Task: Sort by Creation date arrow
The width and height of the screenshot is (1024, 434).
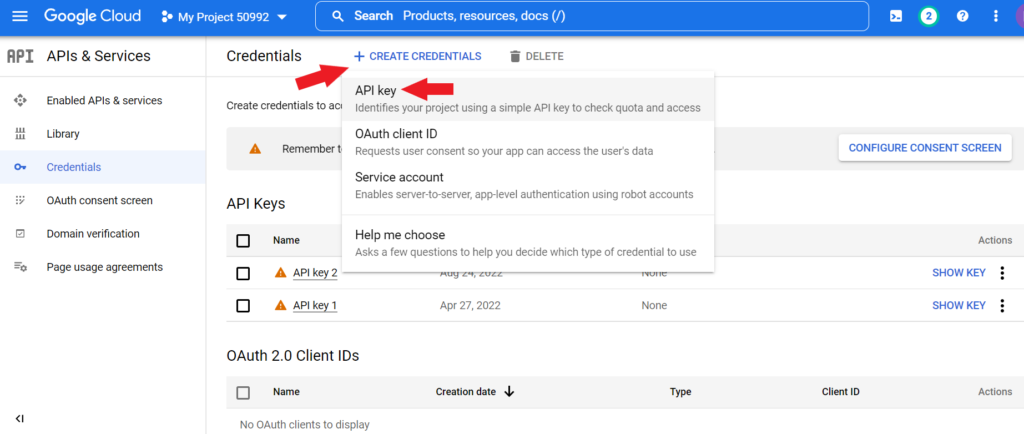Action: tap(509, 392)
